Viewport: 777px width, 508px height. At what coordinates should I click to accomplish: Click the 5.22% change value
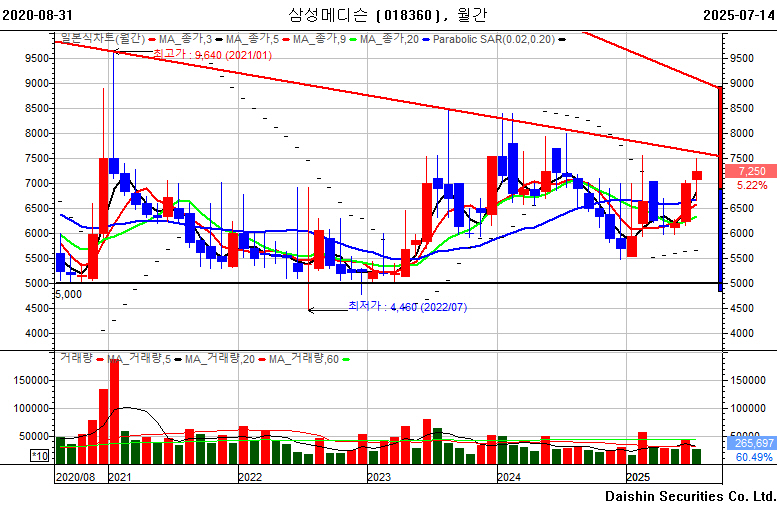752,185
